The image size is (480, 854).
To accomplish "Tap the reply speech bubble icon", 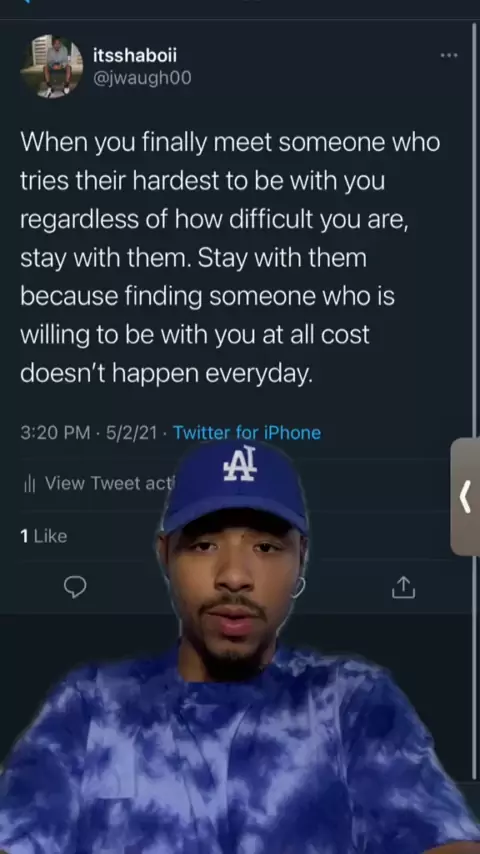I will [75, 587].
